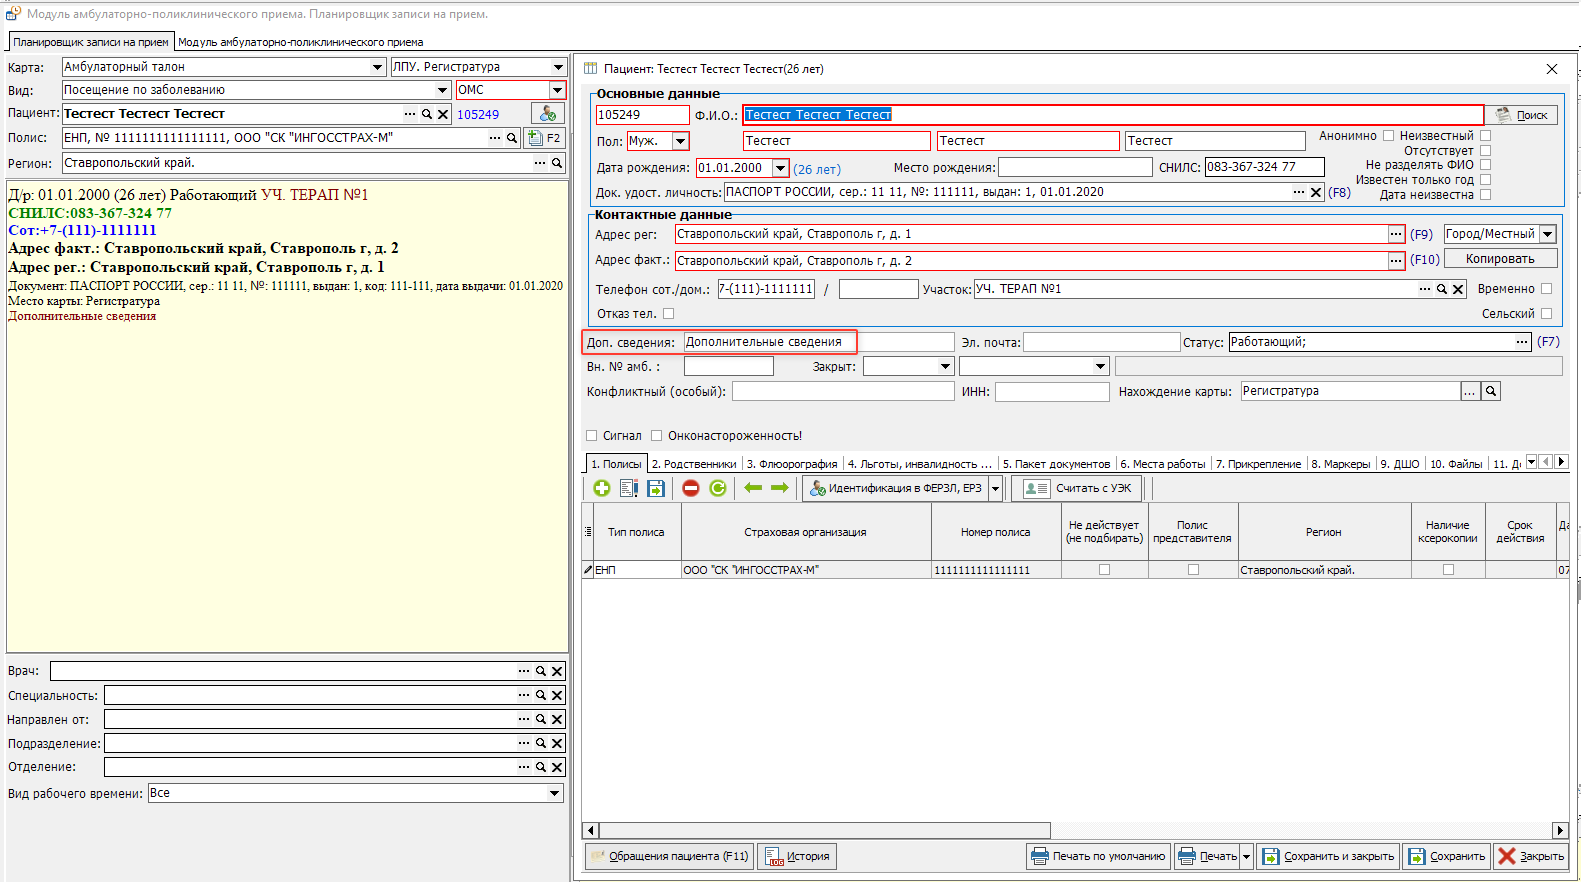This screenshot has height=882, width=1581.
Task: Click magnifier icon in Полис field
Action: click(512, 138)
